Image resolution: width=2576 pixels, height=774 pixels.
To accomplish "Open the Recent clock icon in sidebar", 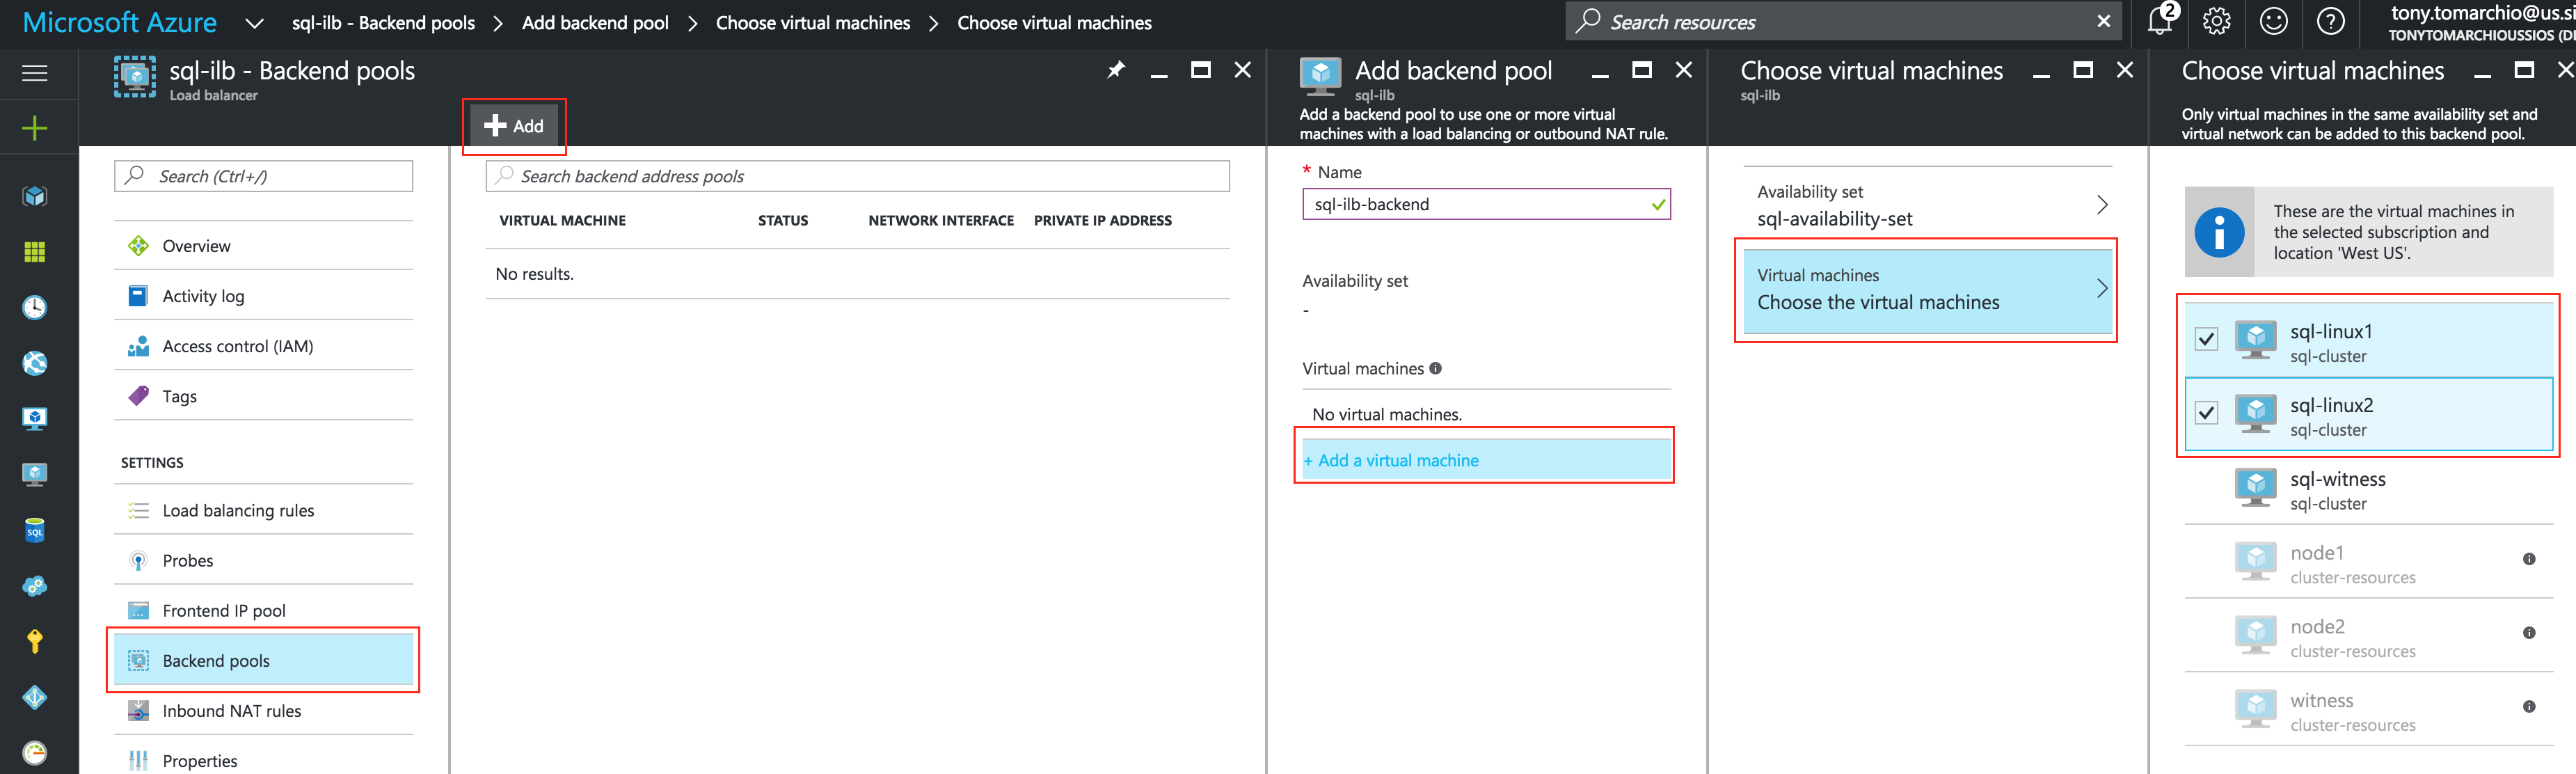I will tap(35, 307).
